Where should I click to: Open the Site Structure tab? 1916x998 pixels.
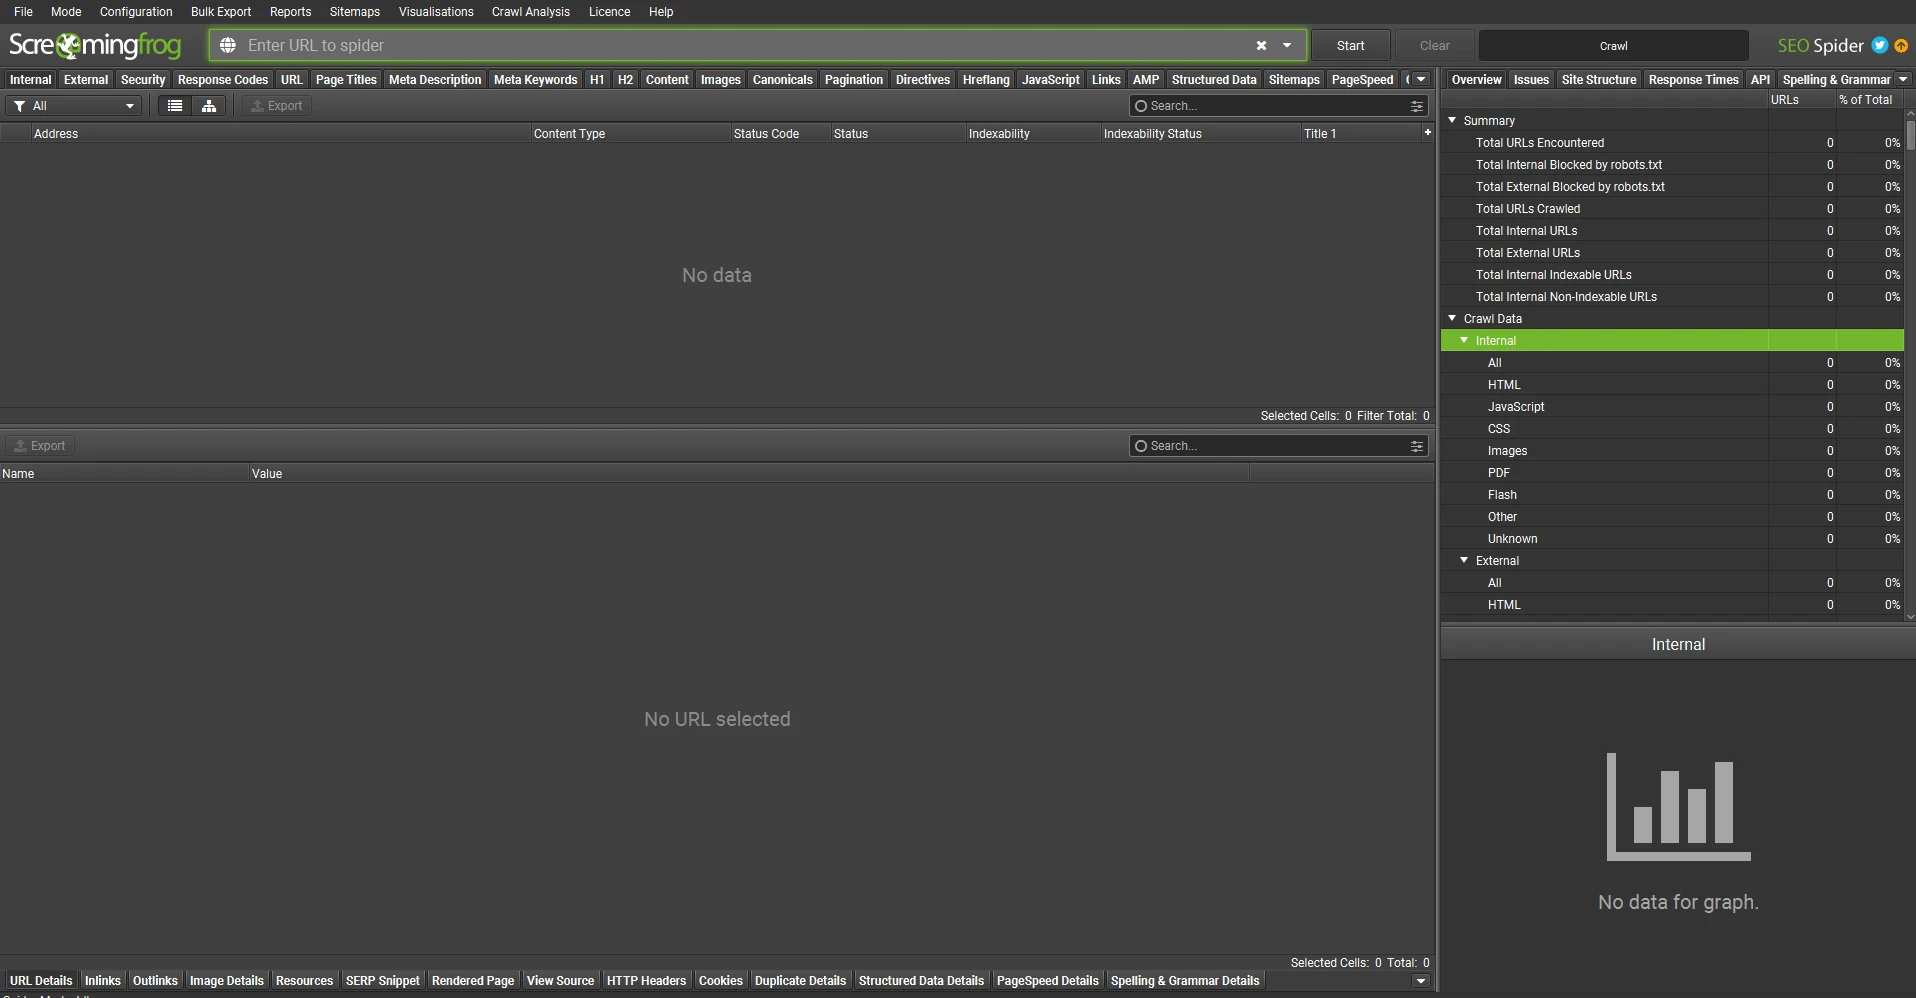coord(1598,80)
